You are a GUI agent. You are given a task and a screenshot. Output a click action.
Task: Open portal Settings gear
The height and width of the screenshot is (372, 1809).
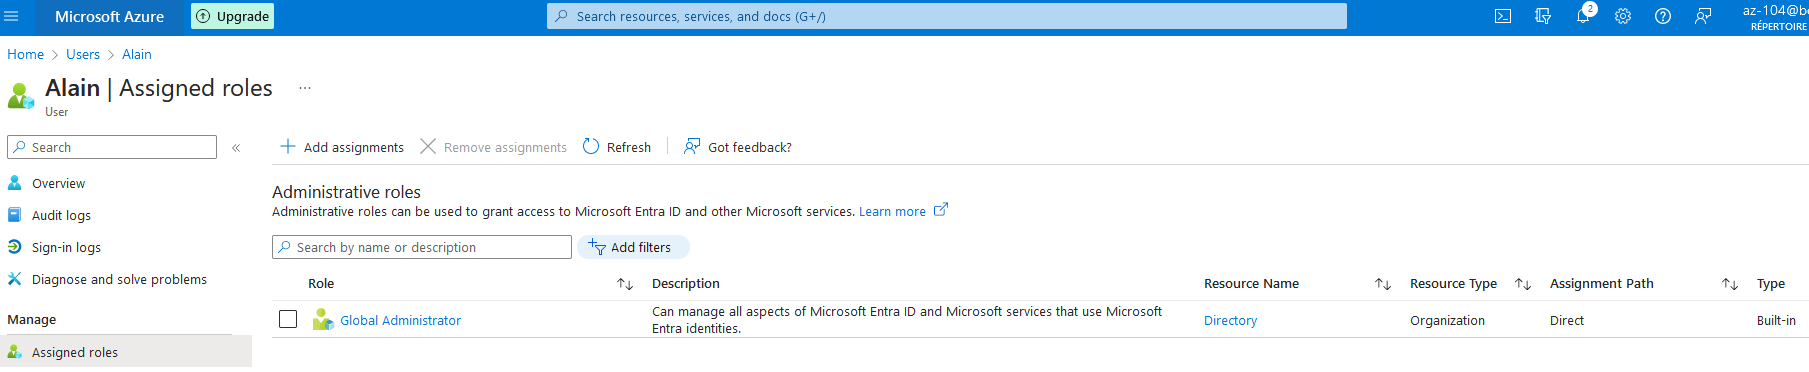pyautogui.click(x=1623, y=16)
